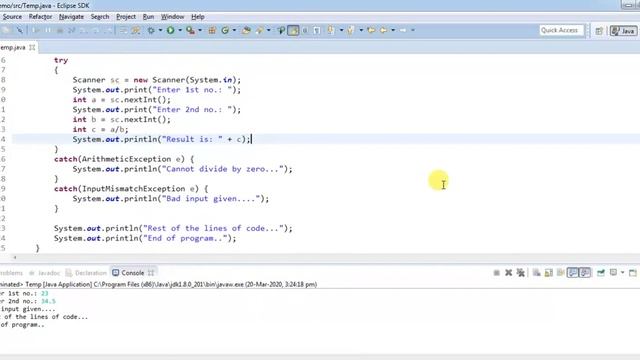Screen dimensions: 640x360
Task: Jump to previous annotation arrow icon
Action: (350, 30)
